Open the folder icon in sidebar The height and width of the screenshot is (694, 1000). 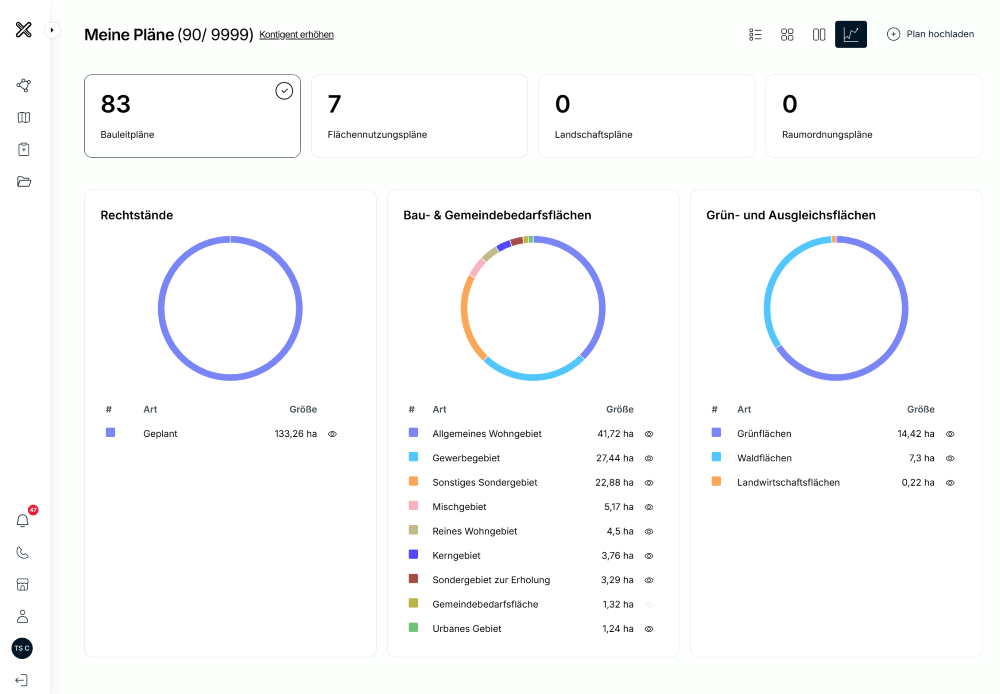(x=24, y=181)
